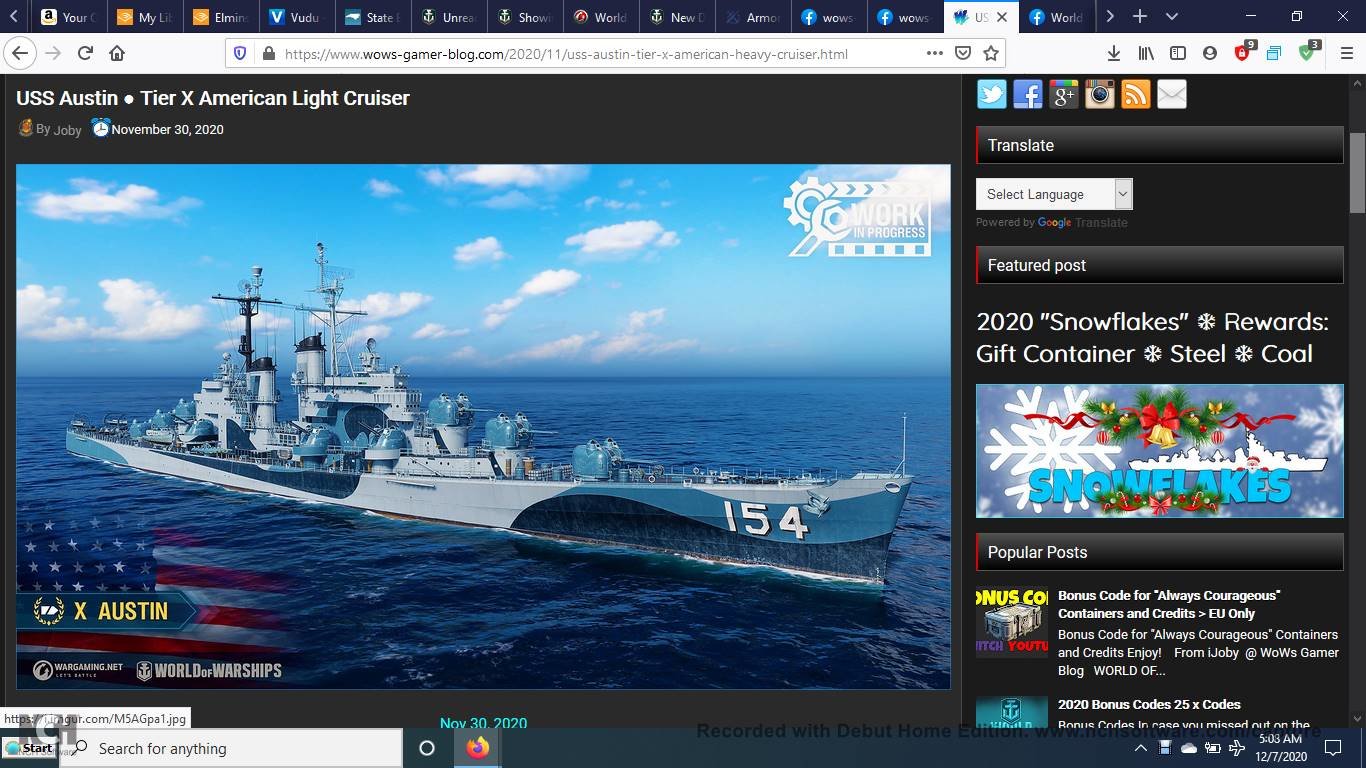The image size is (1366, 768).
Task: Open the USS Austin ship image
Action: 483,426
